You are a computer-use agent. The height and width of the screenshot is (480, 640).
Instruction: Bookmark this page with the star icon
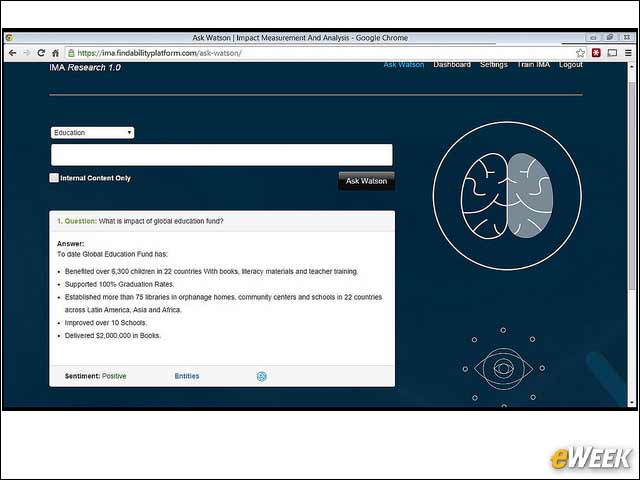(580, 53)
